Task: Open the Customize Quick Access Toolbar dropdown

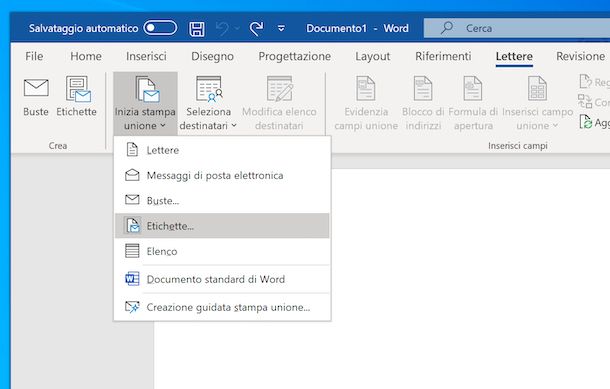Action: coord(281,28)
